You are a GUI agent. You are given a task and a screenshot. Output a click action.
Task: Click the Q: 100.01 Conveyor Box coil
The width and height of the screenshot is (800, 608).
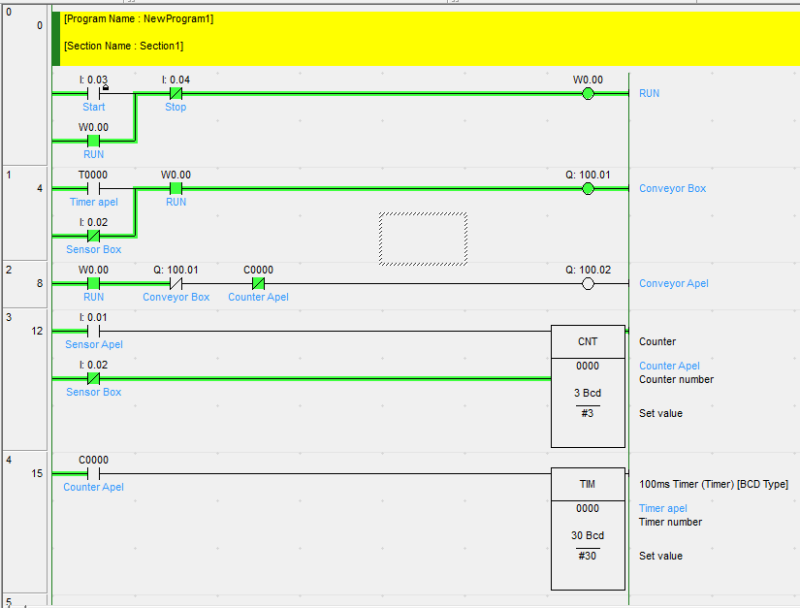click(x=588, y=189)
